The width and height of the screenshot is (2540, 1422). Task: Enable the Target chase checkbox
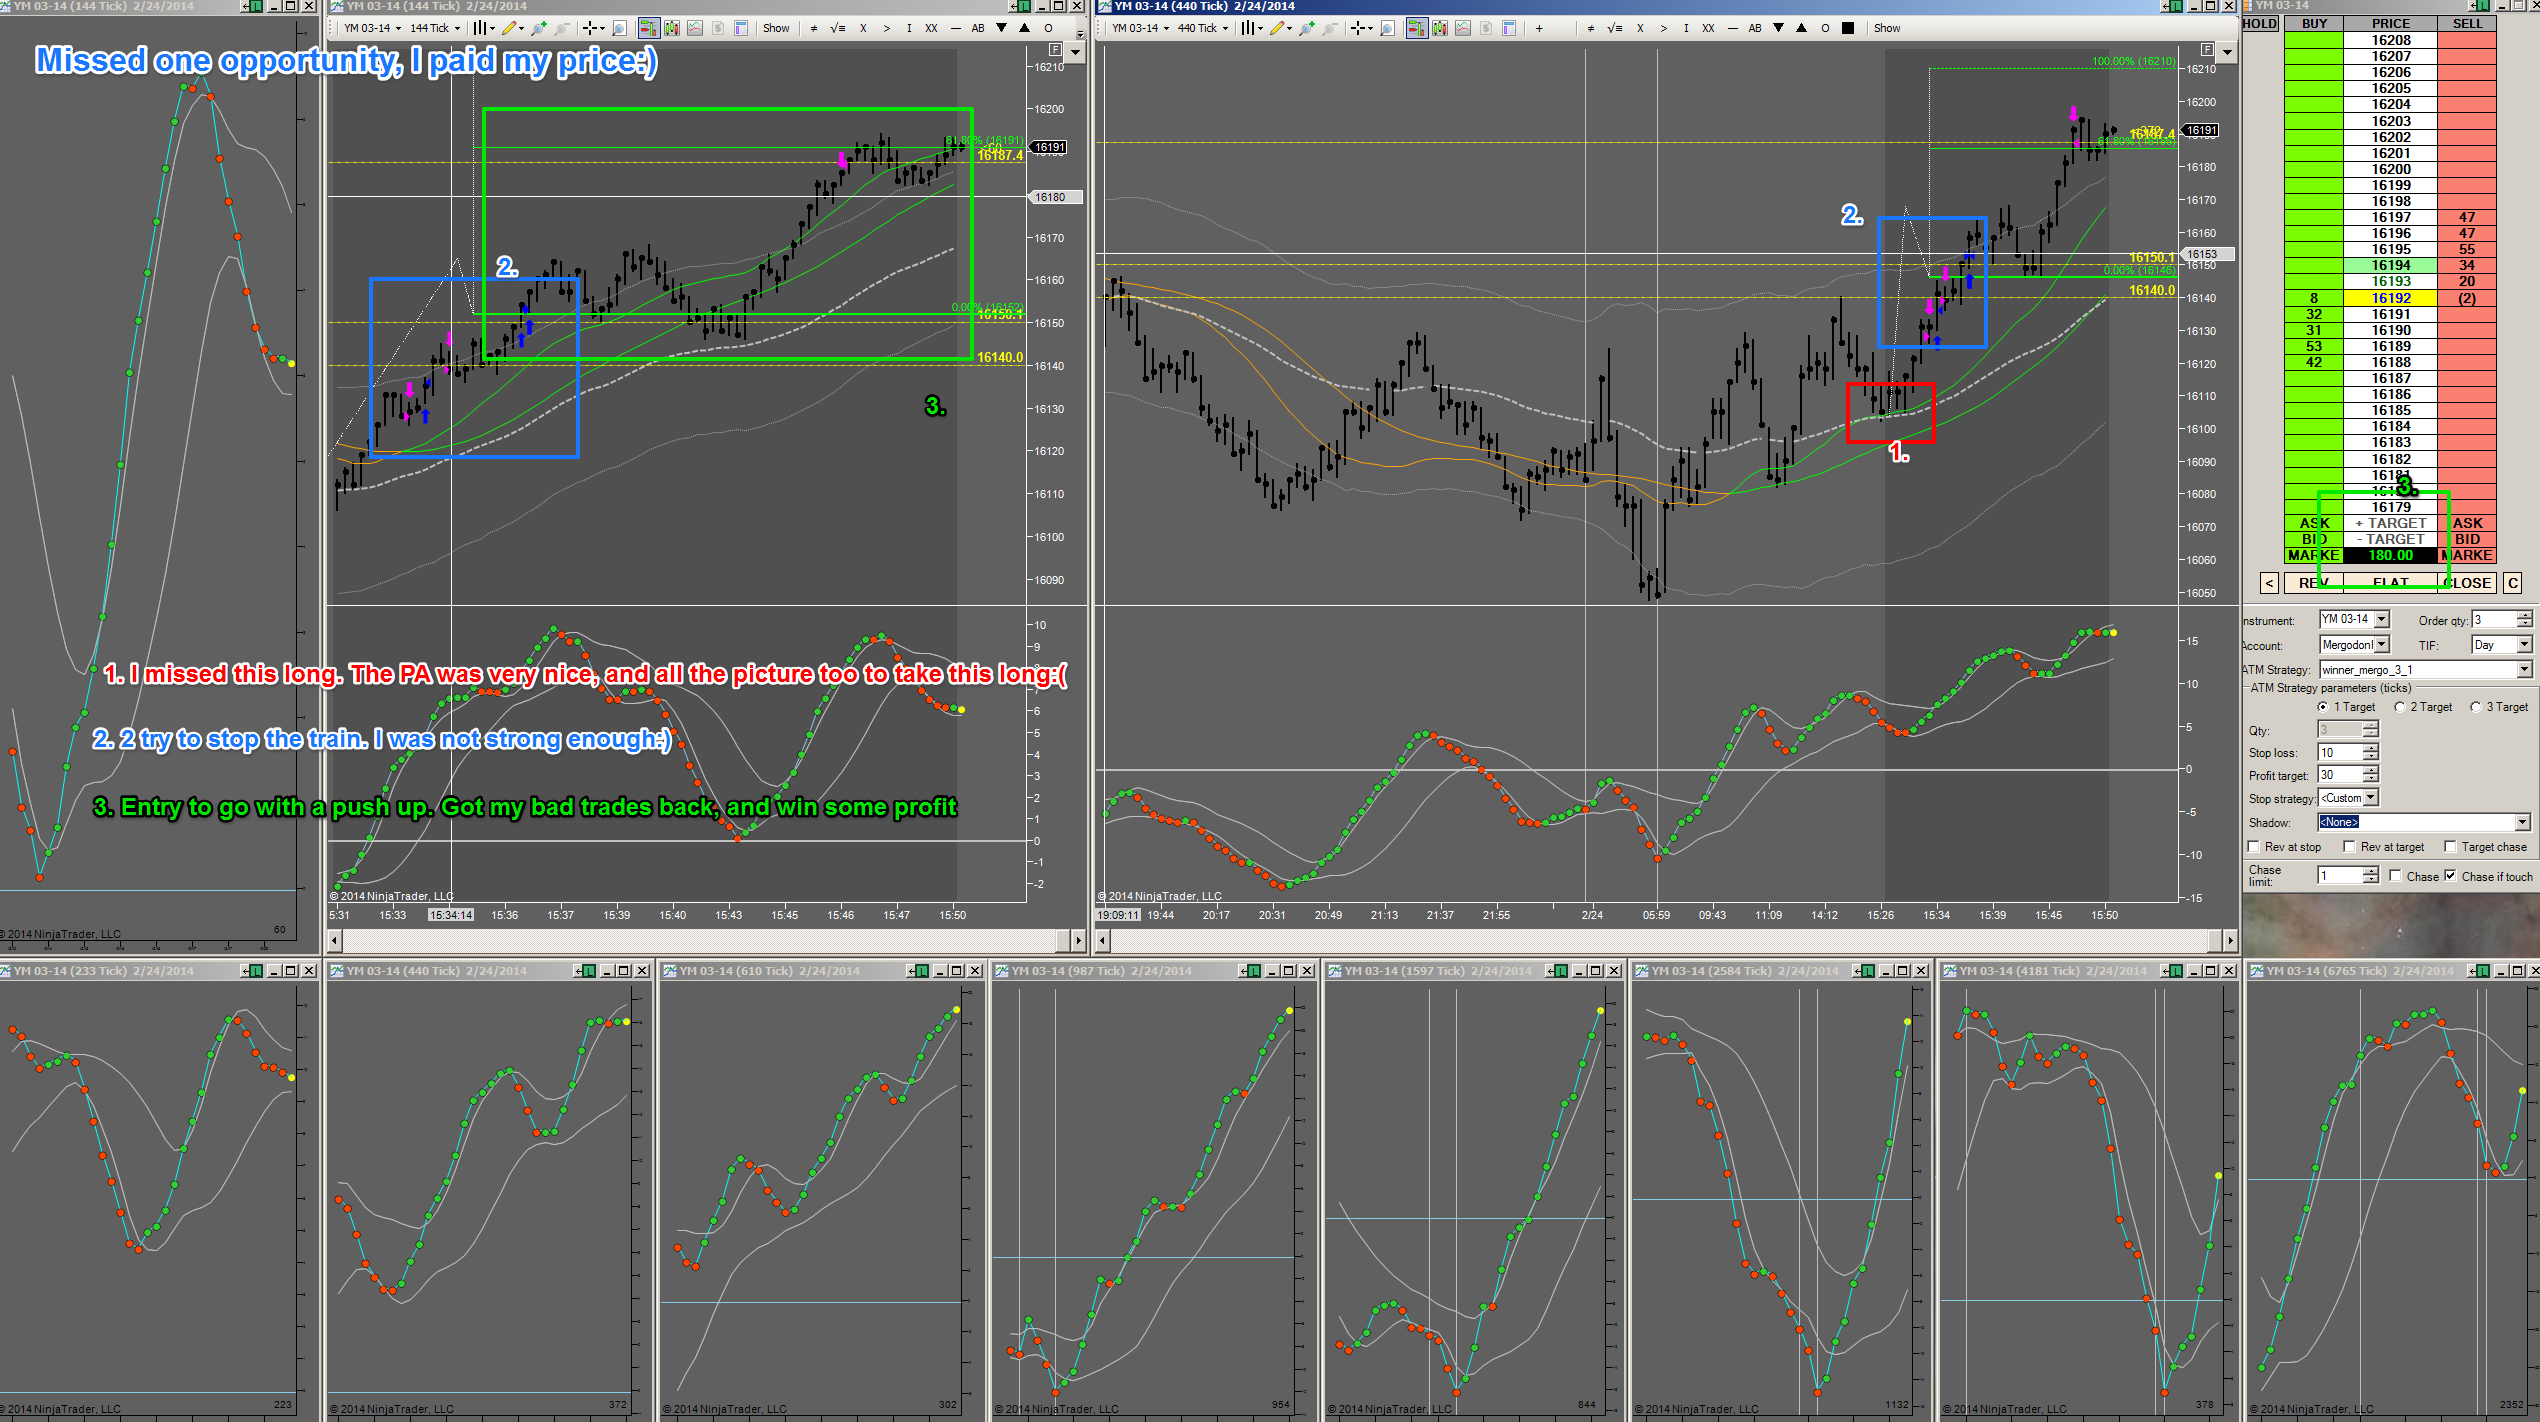tap(2451, 847)
